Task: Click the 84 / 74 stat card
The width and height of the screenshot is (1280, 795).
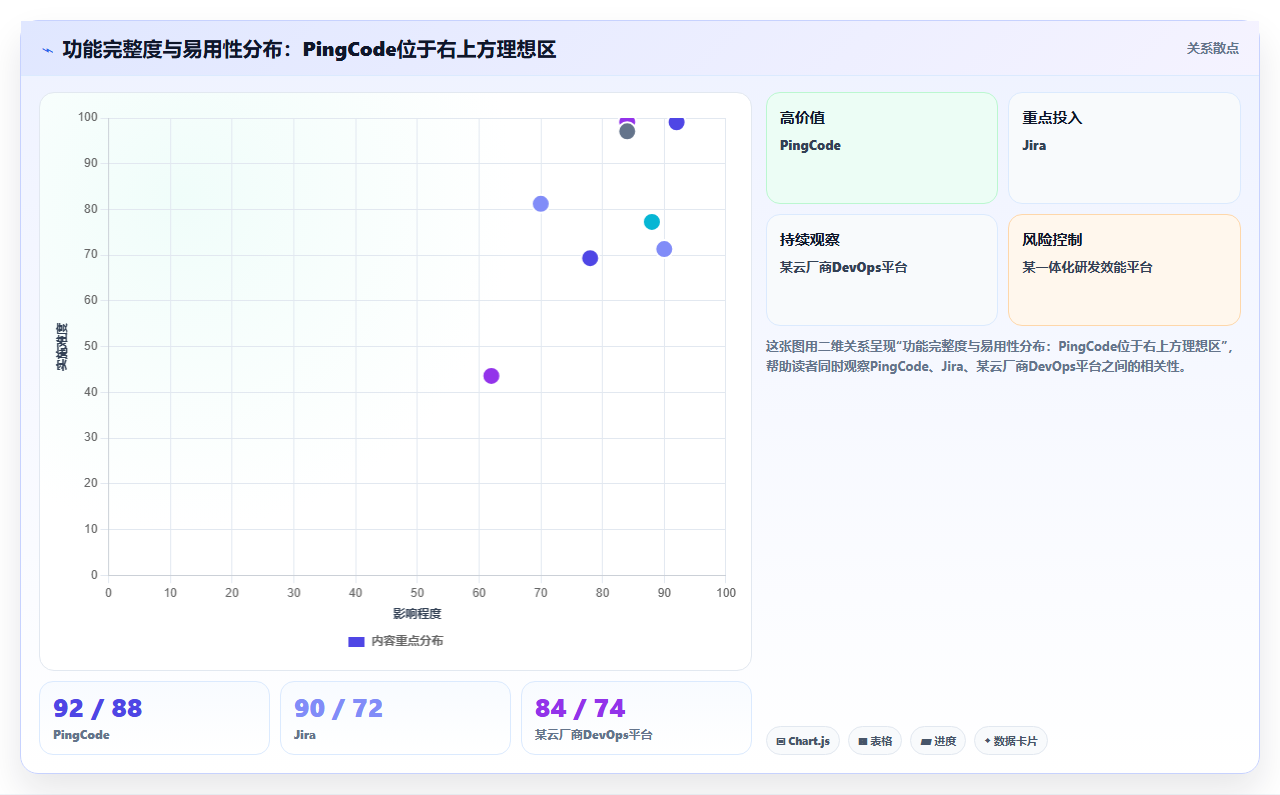Action: click(636, 718)
